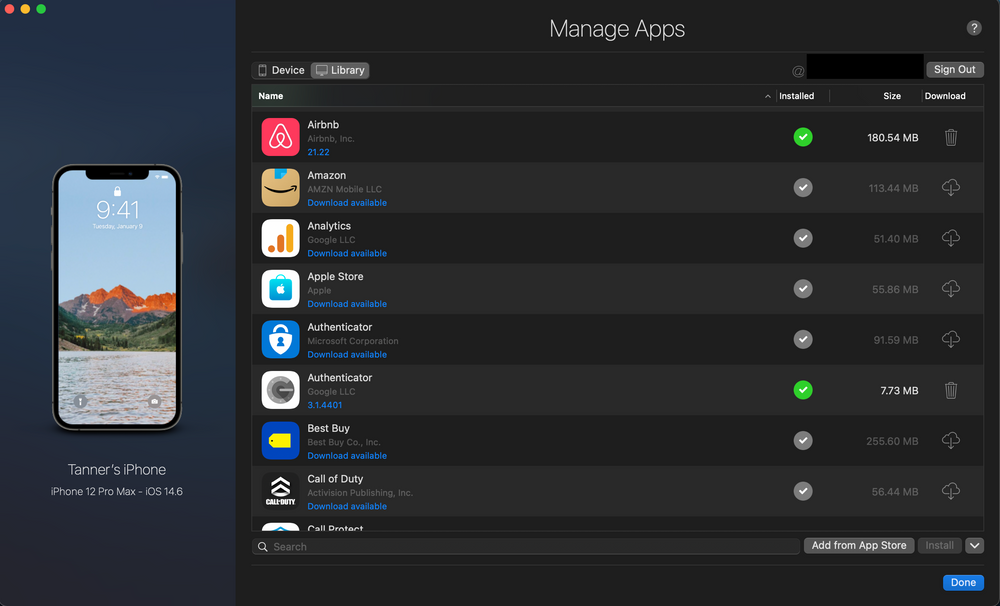Click the gray installed checkmark for Apple Store

[x=803, y=289]
